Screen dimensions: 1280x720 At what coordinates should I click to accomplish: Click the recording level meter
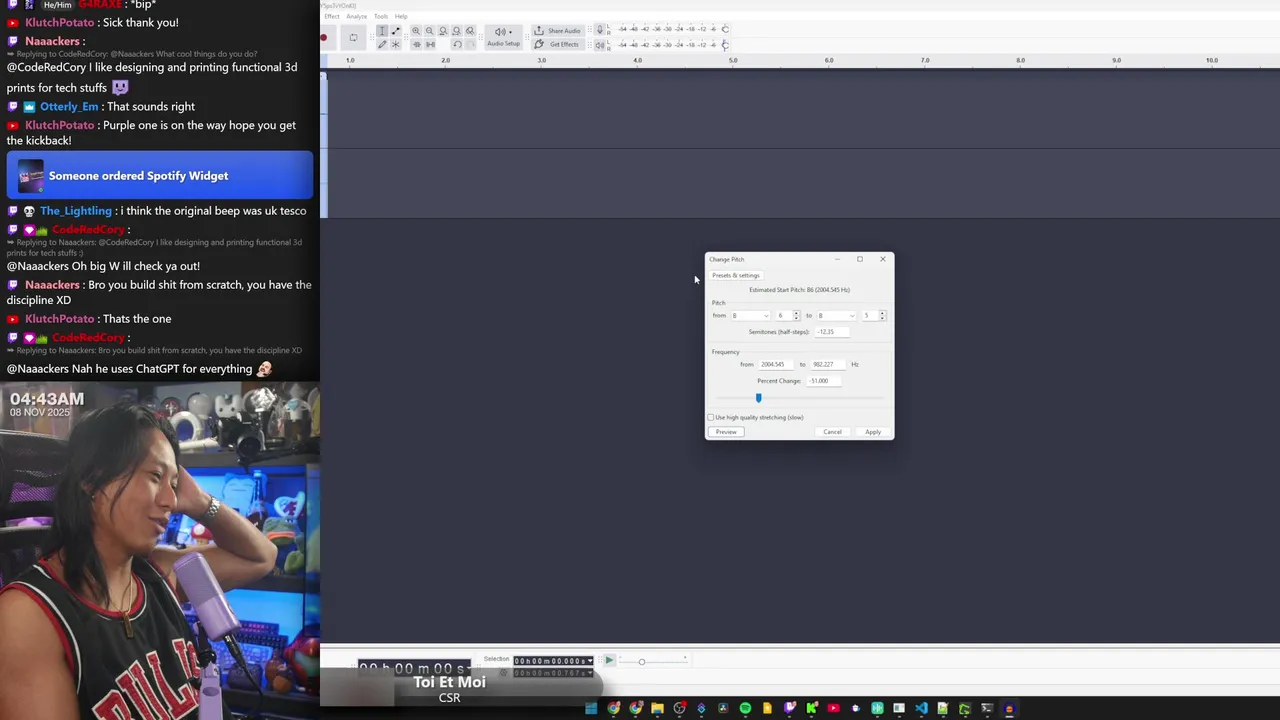pyautogui.click(x=667, y=30)
